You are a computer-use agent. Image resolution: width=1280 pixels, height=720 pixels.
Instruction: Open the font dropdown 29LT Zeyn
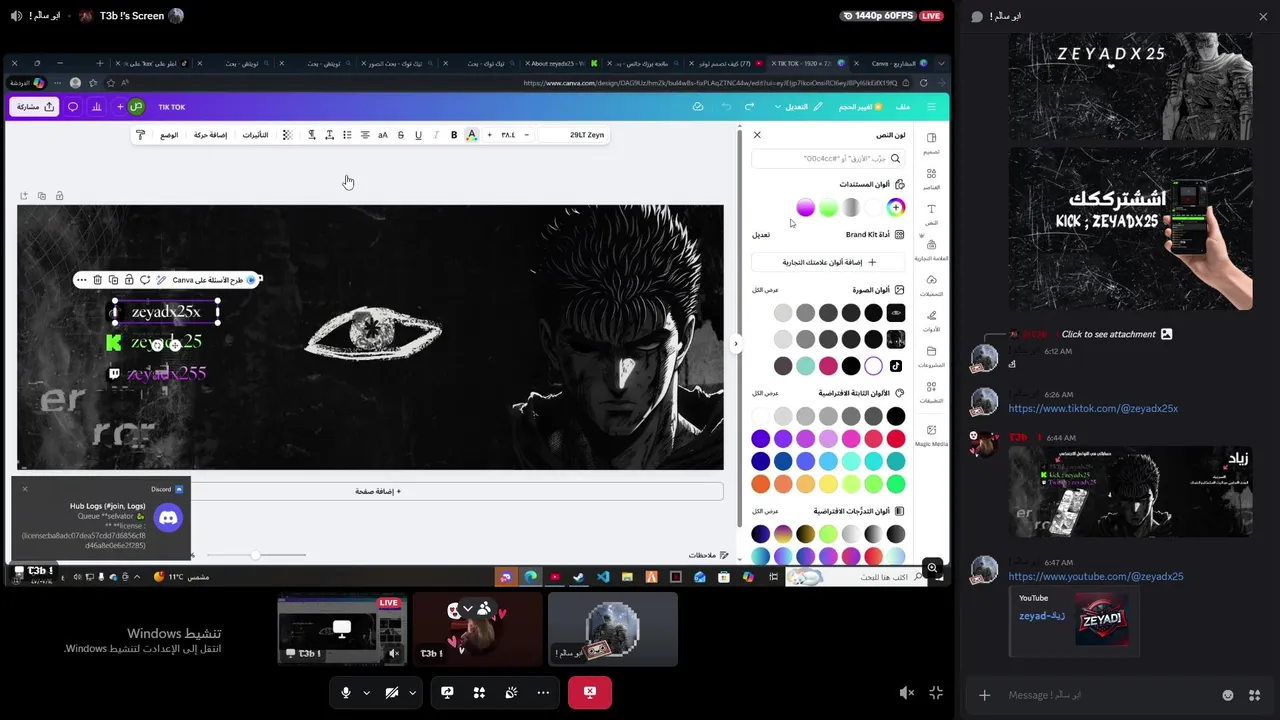[574, 135]
